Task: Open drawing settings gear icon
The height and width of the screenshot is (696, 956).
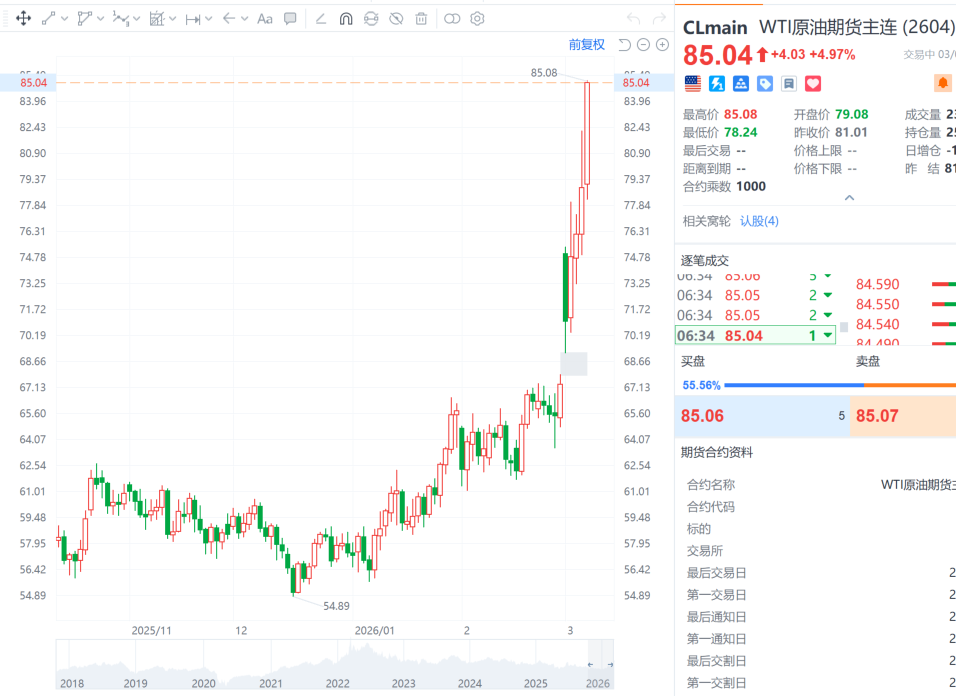Action: coord(477,18)
